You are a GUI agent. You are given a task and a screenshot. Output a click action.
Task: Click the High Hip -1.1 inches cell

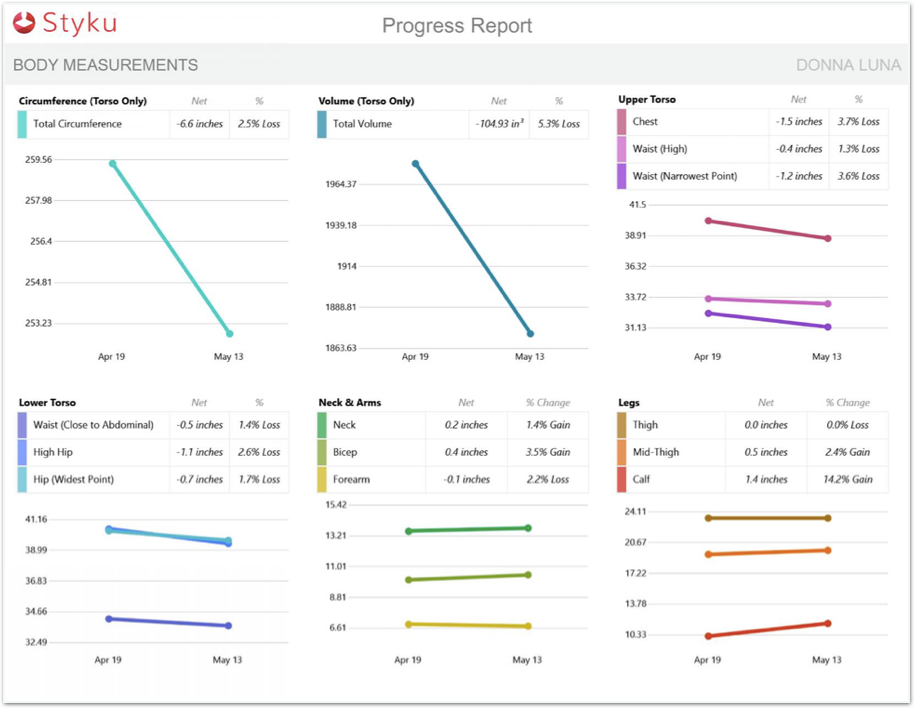(200, 452)
